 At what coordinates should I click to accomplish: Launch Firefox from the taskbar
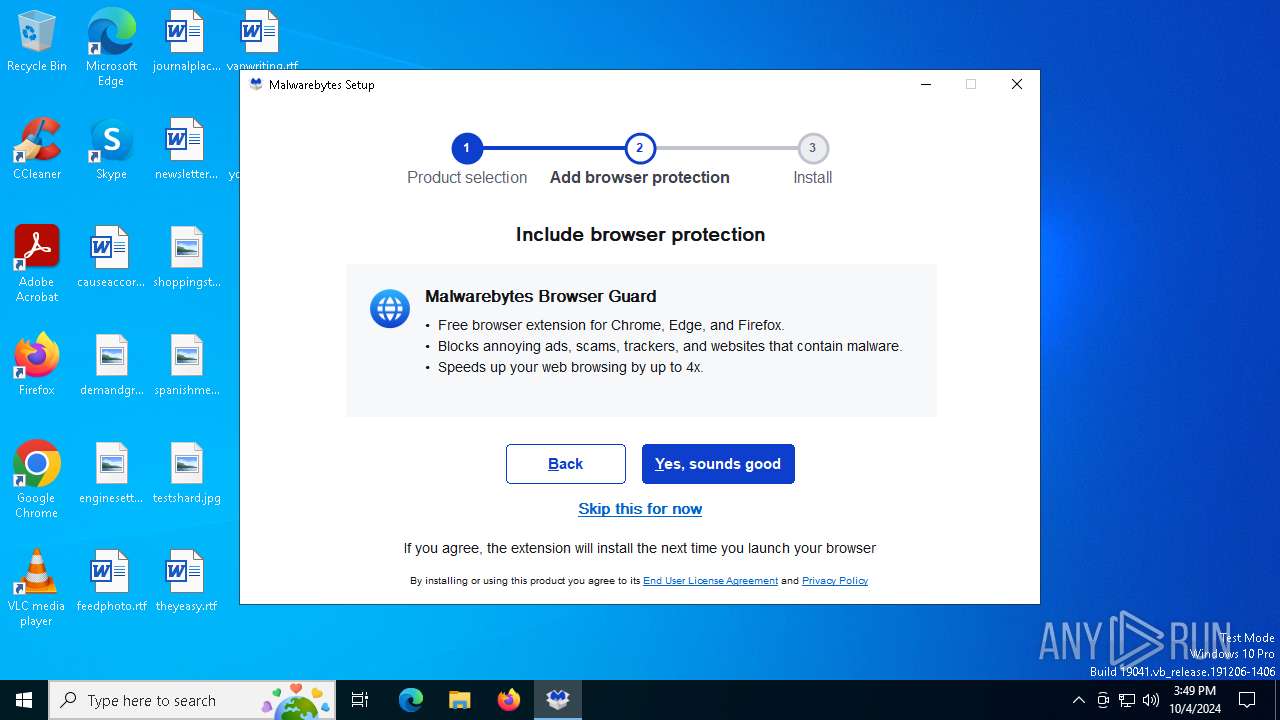[509, 700]
